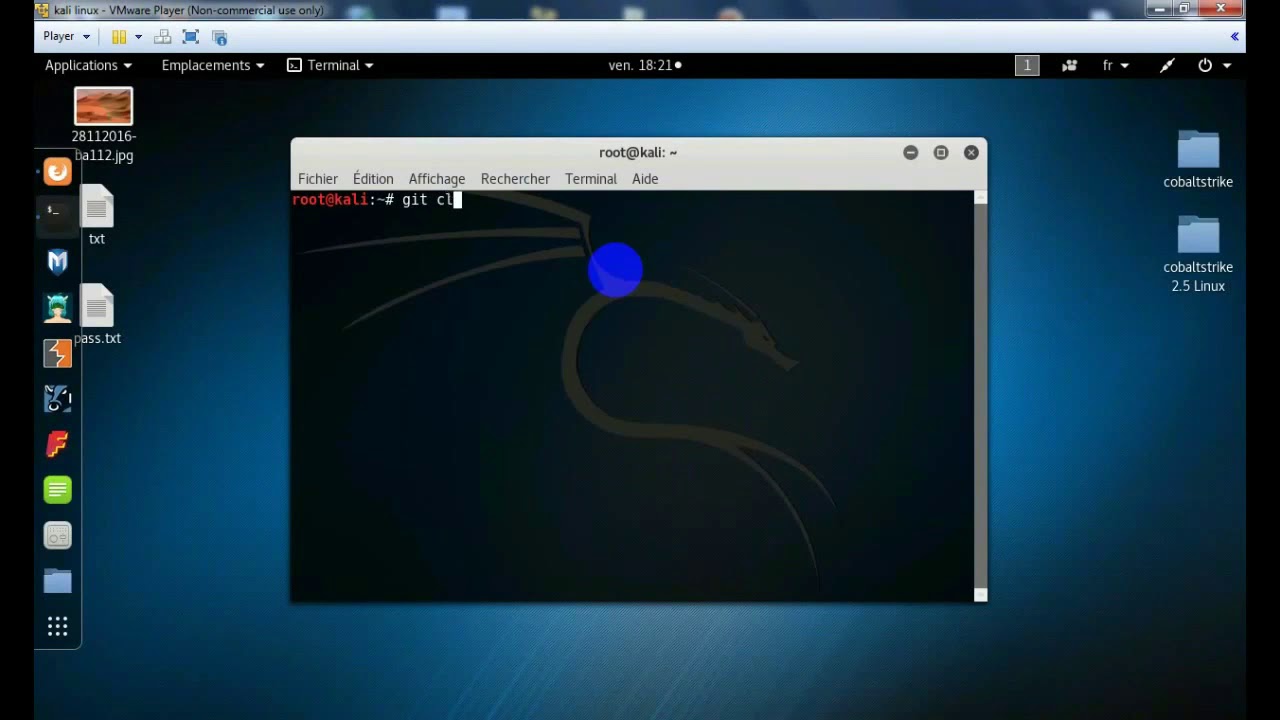
Task: Open Iceweasel browser from the dock
Action: point(58,172)
